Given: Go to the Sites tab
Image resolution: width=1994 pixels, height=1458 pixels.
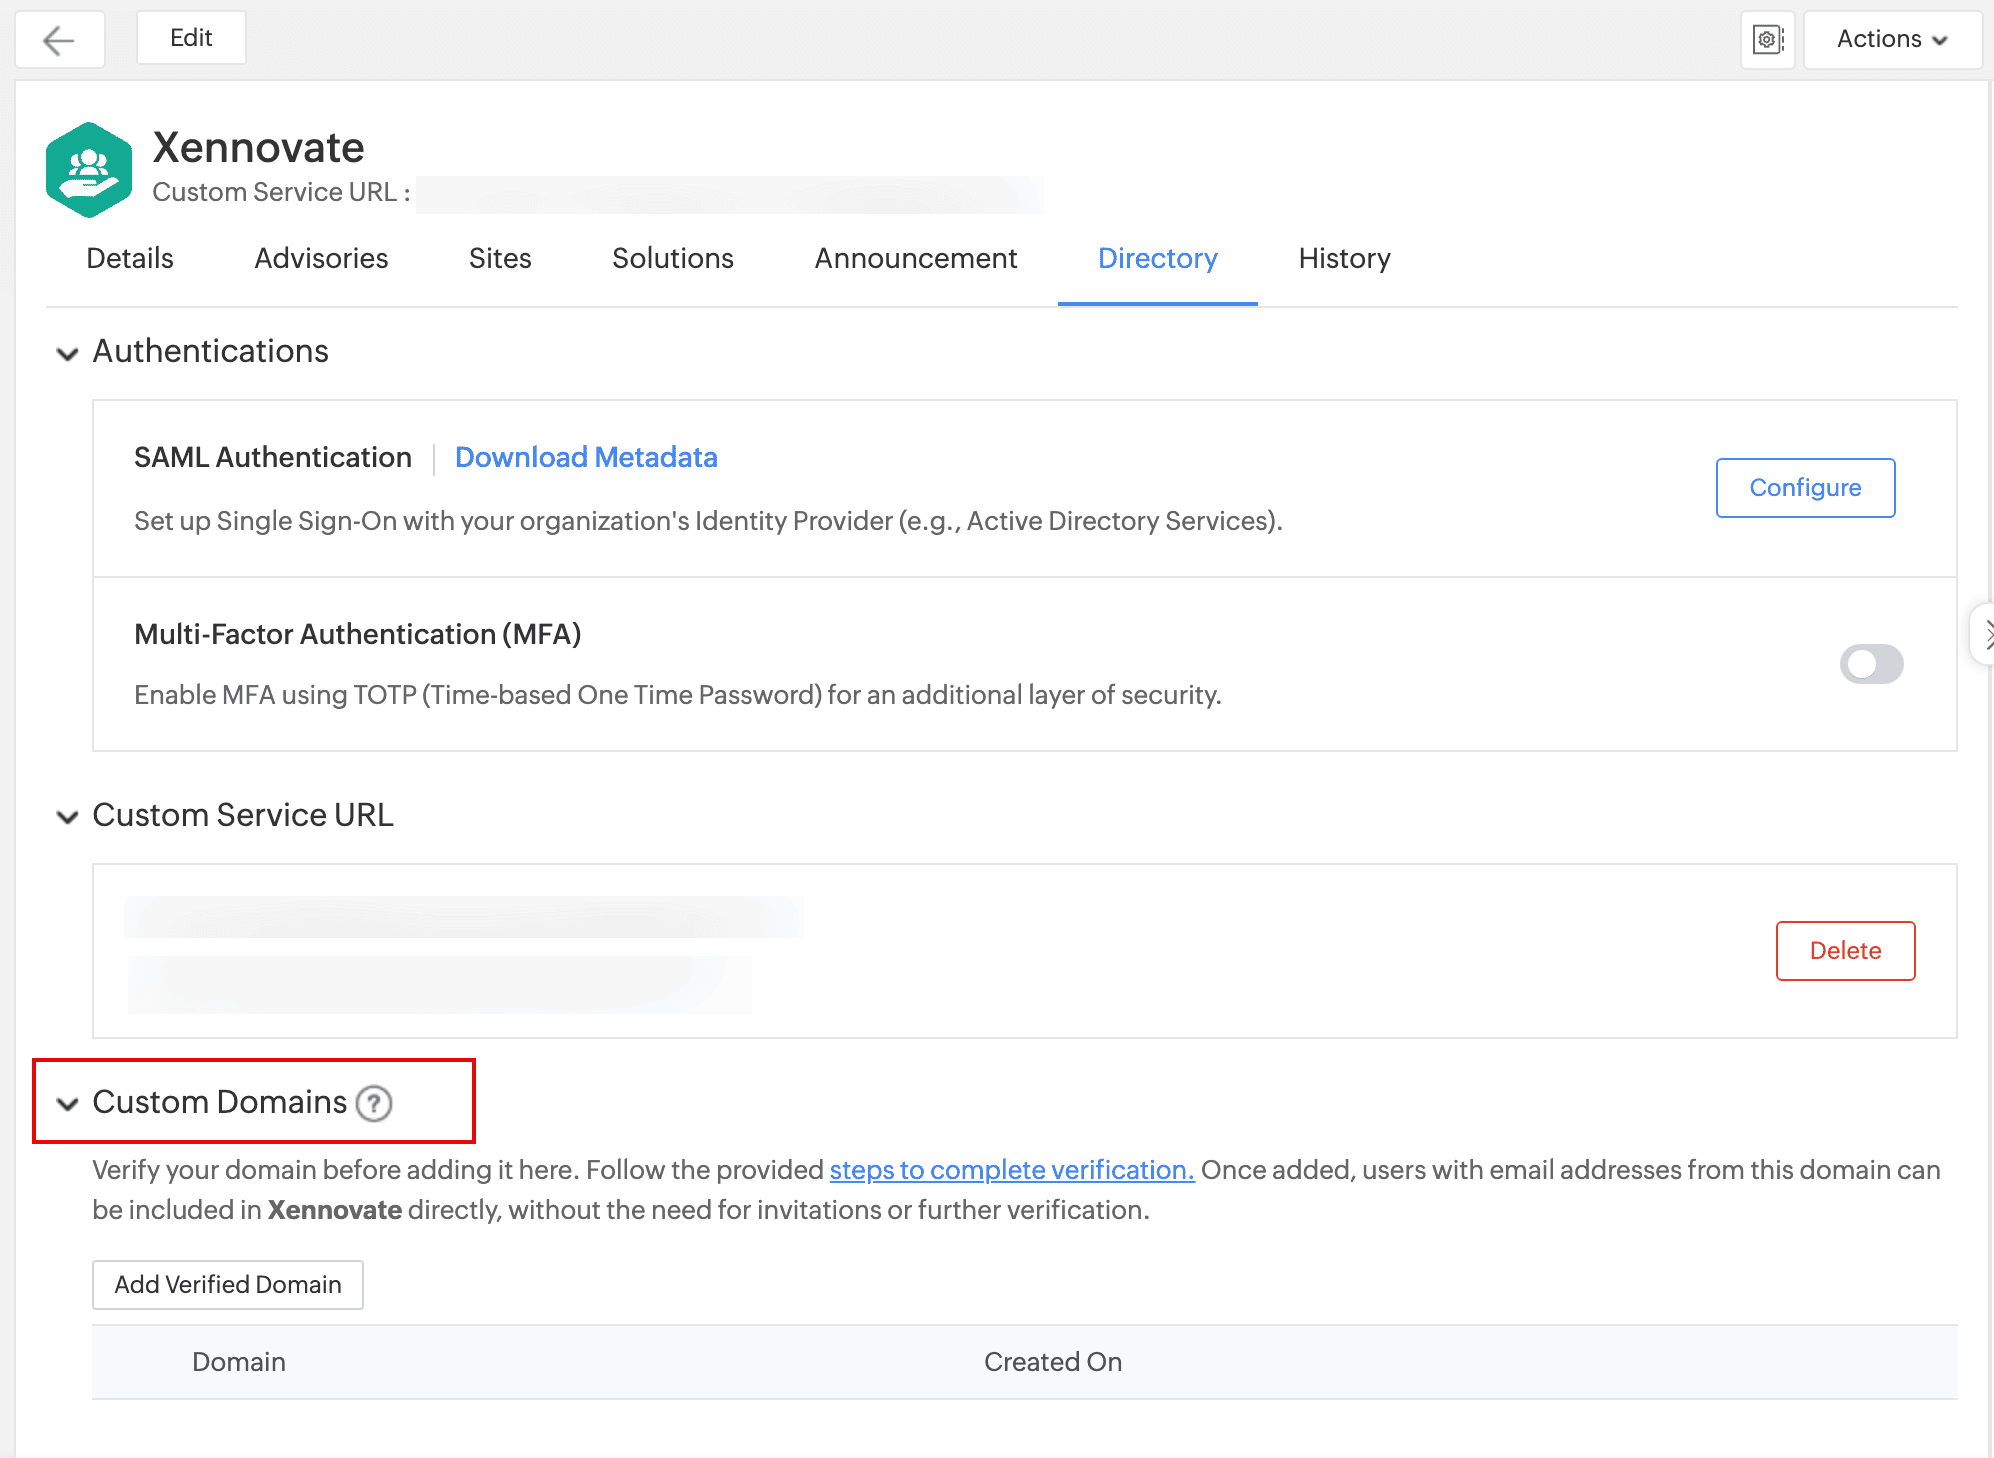Looking at the screenshot, I should pyautogui.click(x=500, y=258).
